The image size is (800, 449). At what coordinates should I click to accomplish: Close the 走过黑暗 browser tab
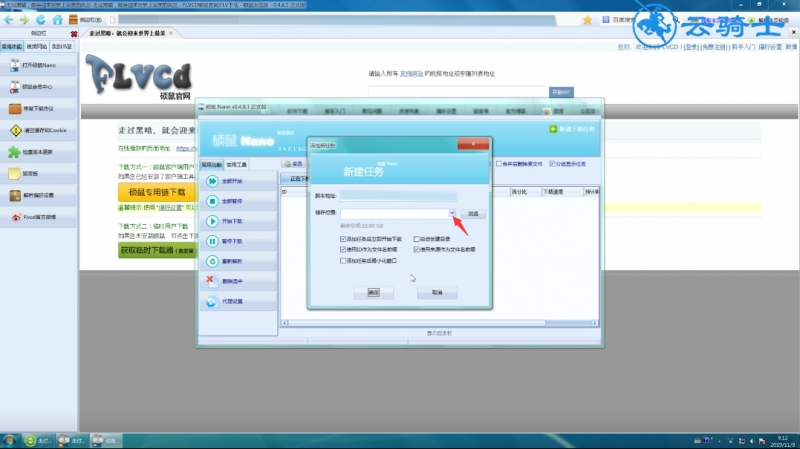coord(171,33)
